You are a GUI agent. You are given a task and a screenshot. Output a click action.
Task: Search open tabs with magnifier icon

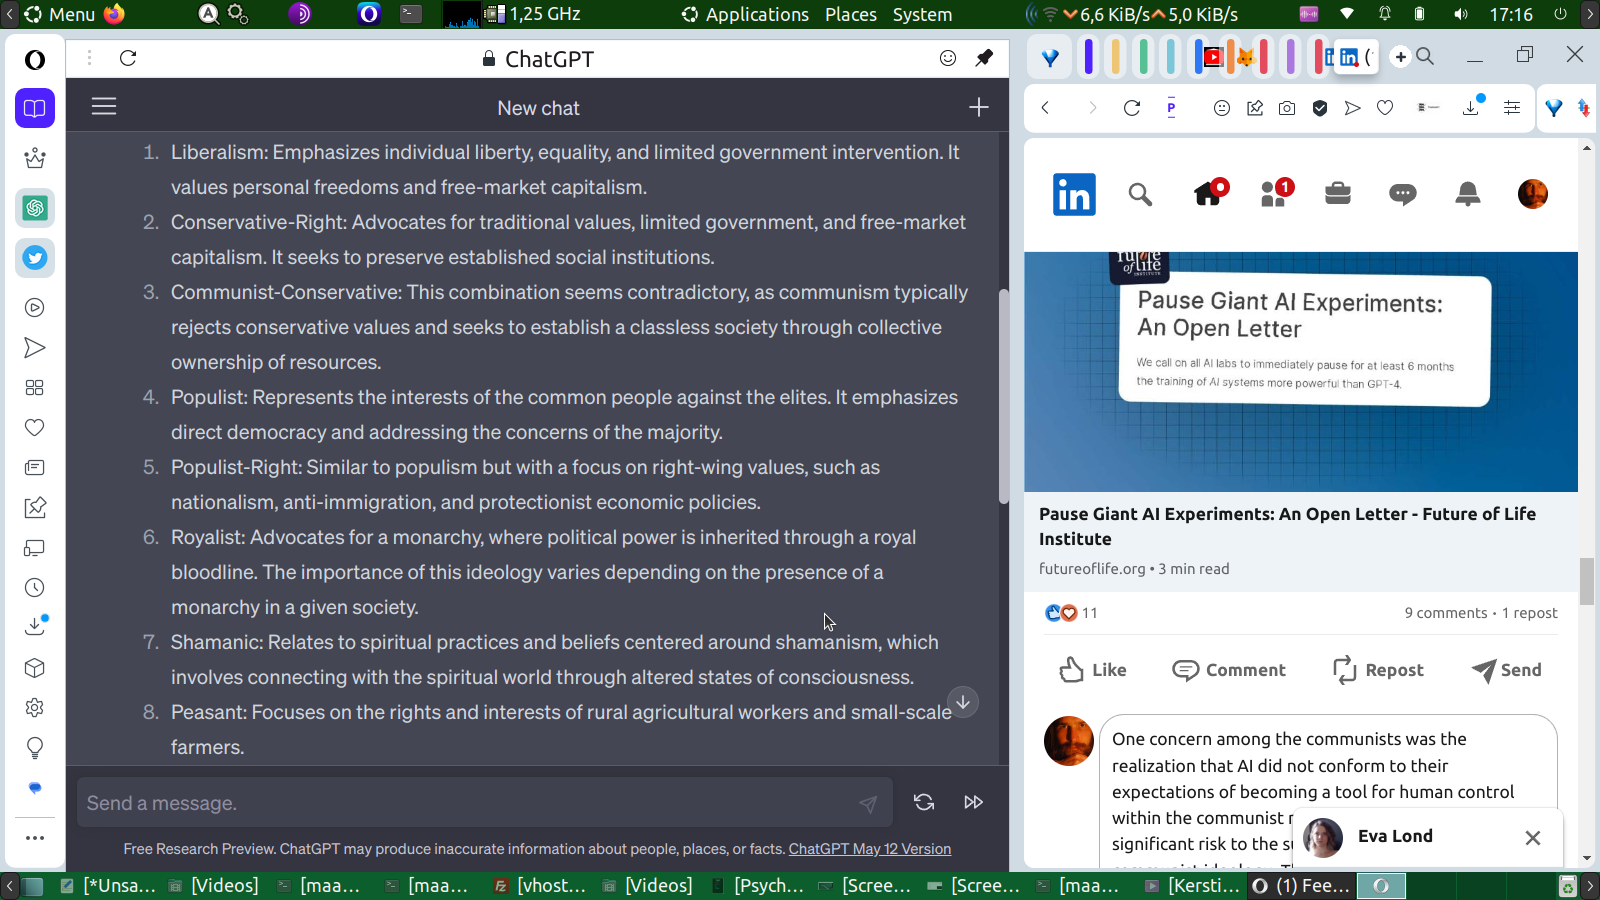click(x=1425, y=57)
